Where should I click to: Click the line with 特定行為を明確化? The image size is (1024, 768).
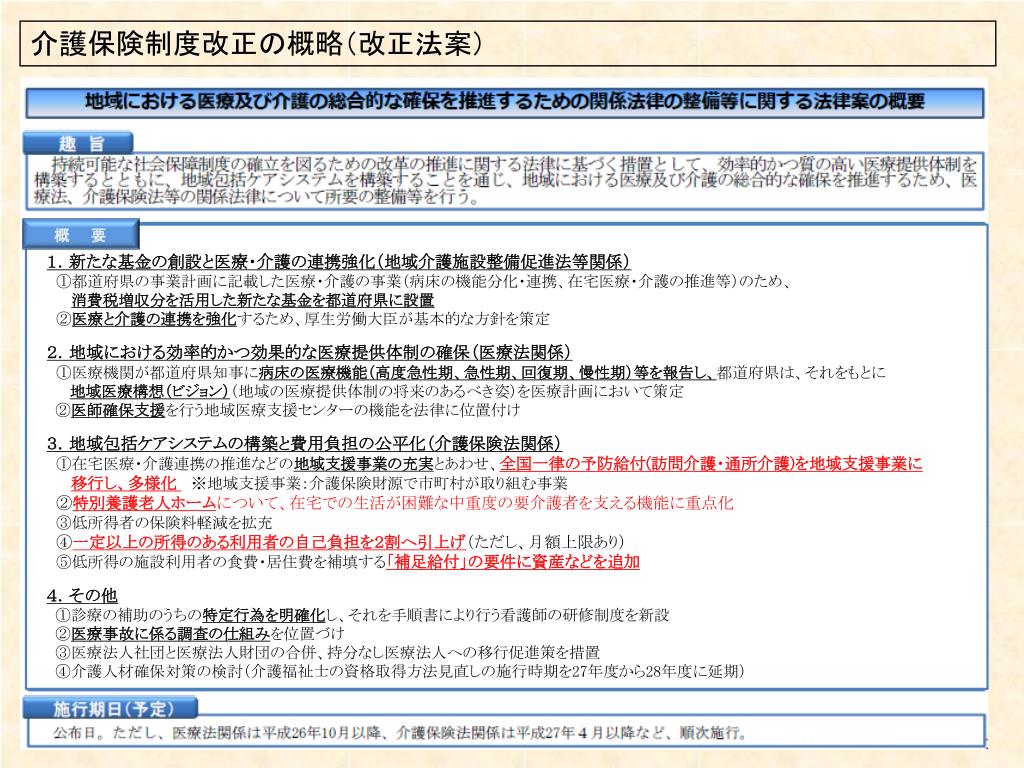point(363,615)
